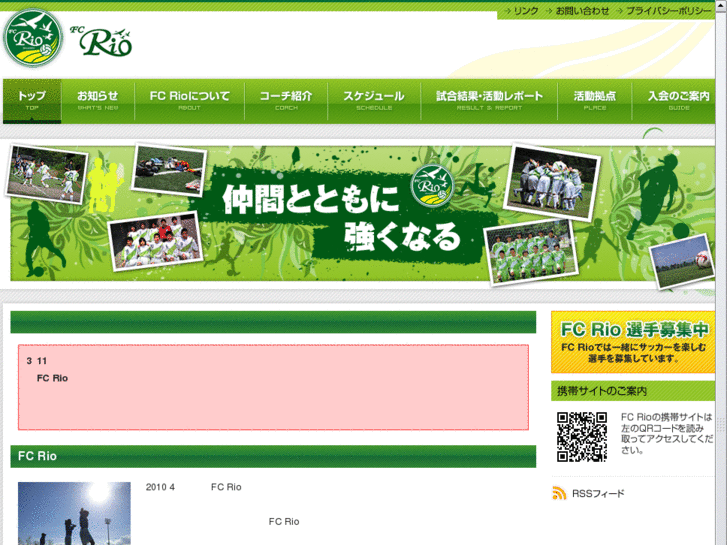Image resolution: width=727 pixels, height=545 pixels.
Task: Open the お問い合わせ contact link
Action: click(578, 11)
